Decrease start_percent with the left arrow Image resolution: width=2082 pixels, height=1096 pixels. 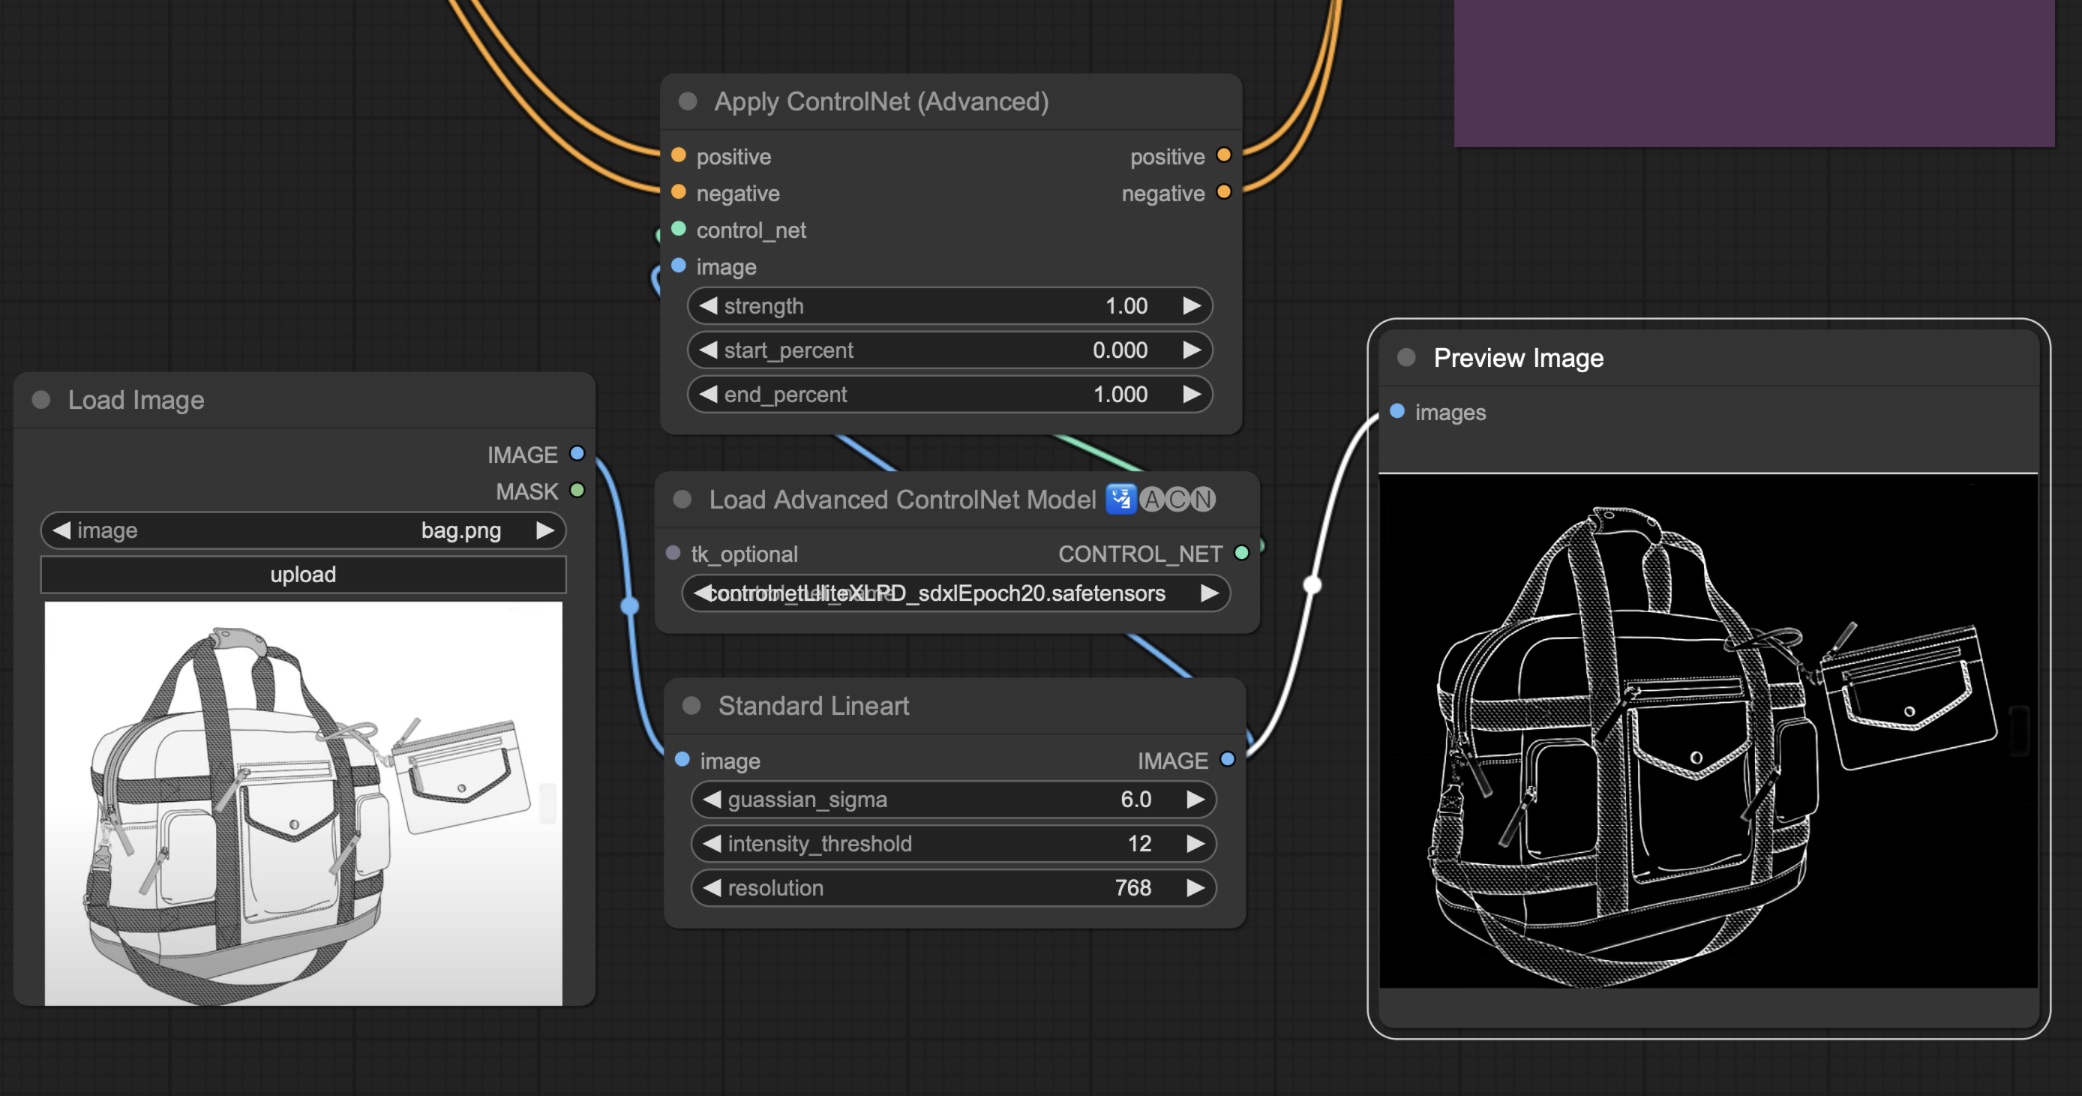pyautogui.click(x=708, y=350)
